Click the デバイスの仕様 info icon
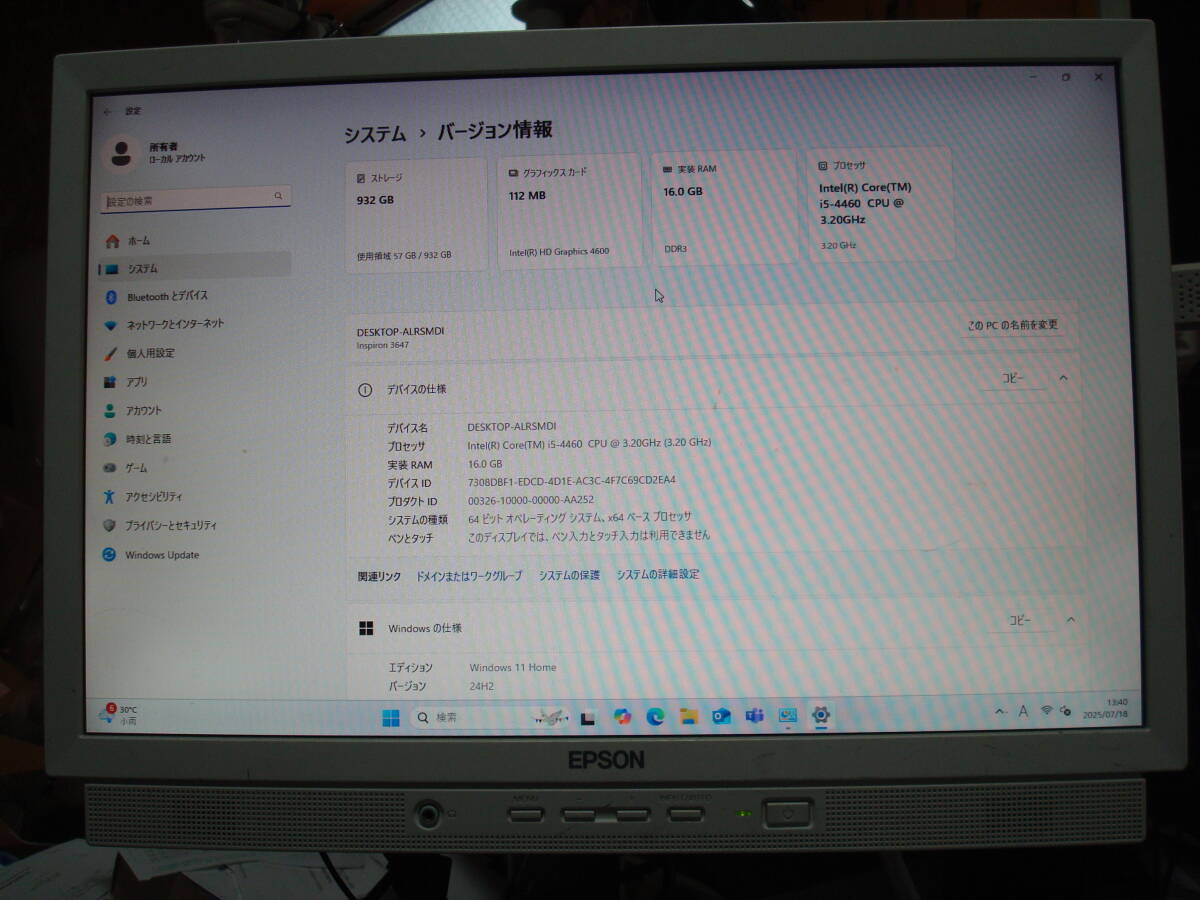The width and height of the screenshot is (1200, 900). [x=366, y=390]
